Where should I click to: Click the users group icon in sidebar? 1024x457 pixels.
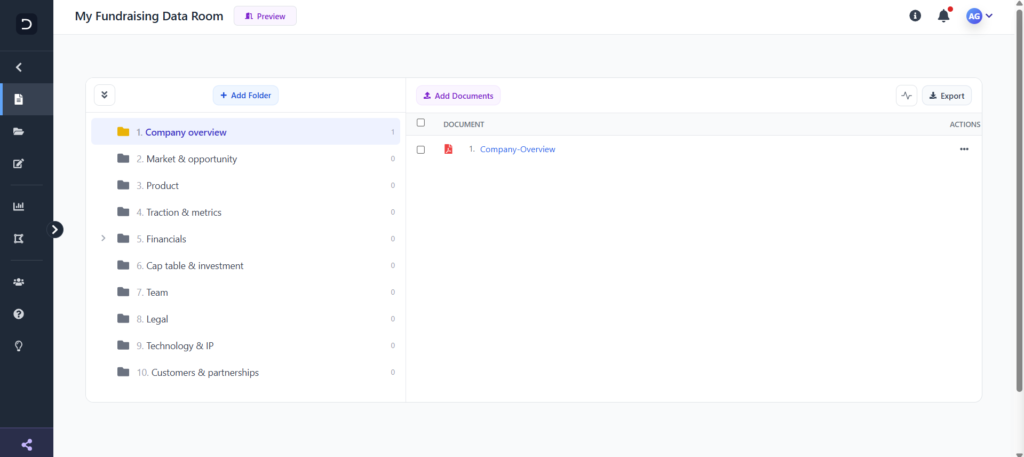tap(18, 282)
